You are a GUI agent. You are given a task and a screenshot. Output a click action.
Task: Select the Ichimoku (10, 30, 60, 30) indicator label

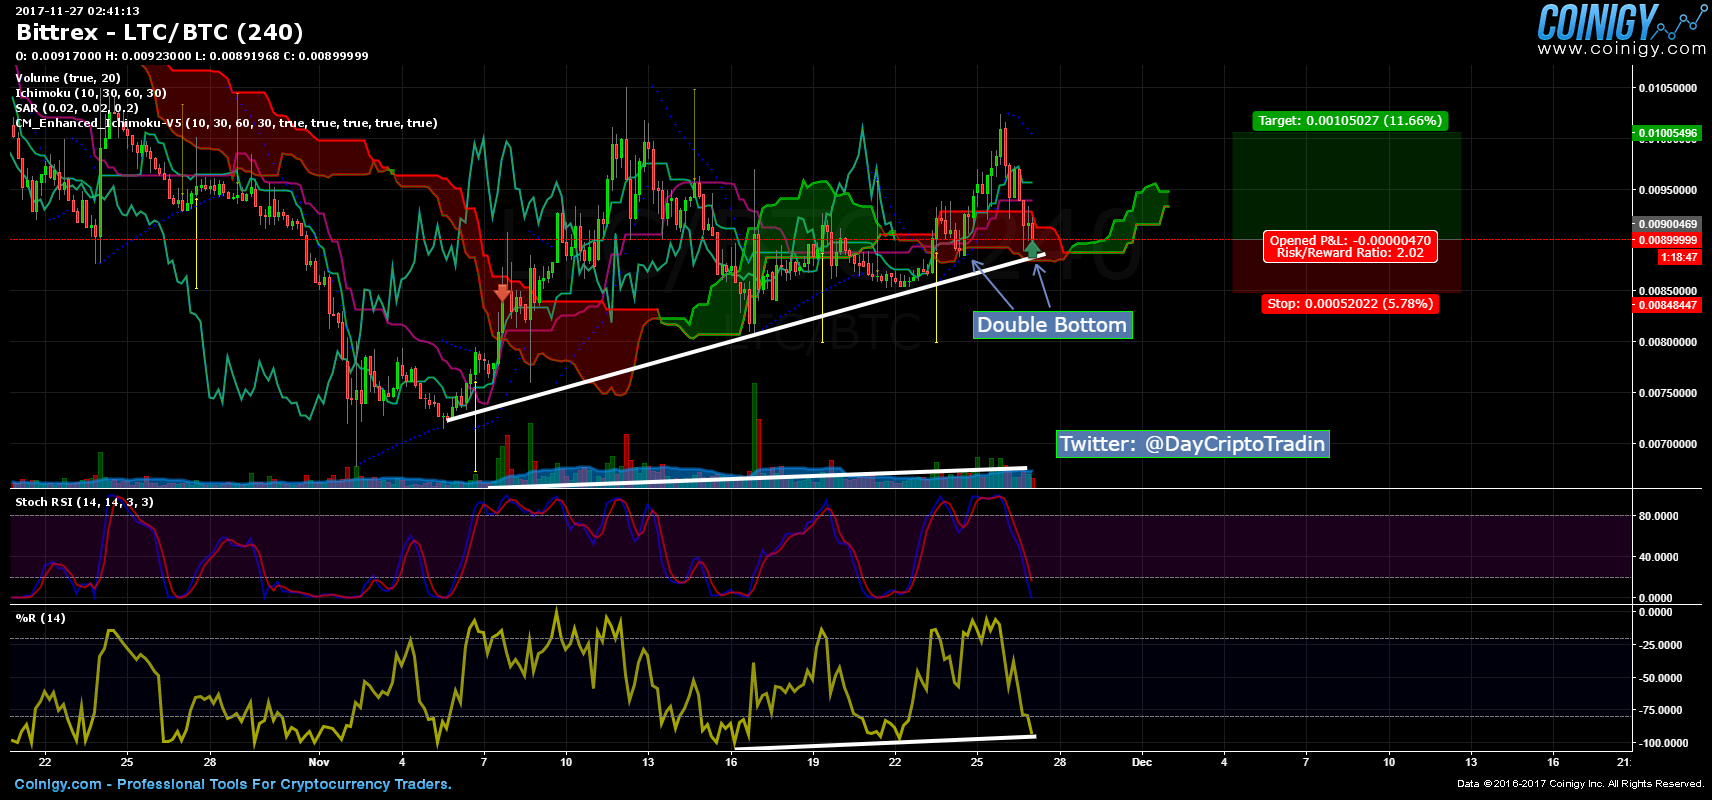pos(91,93)
